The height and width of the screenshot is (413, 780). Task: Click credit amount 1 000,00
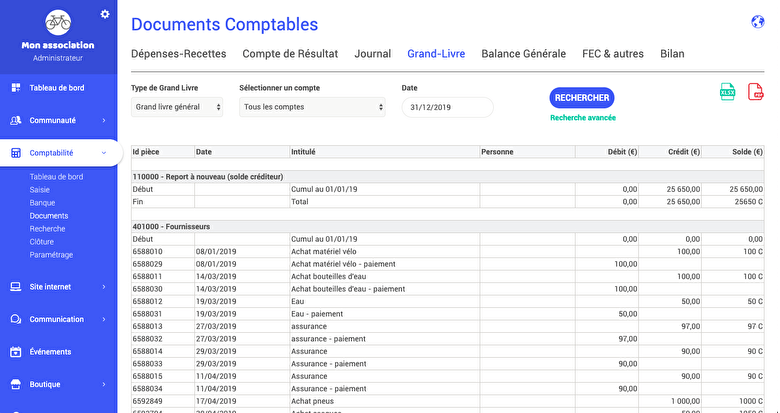click(x=685, y=401)
